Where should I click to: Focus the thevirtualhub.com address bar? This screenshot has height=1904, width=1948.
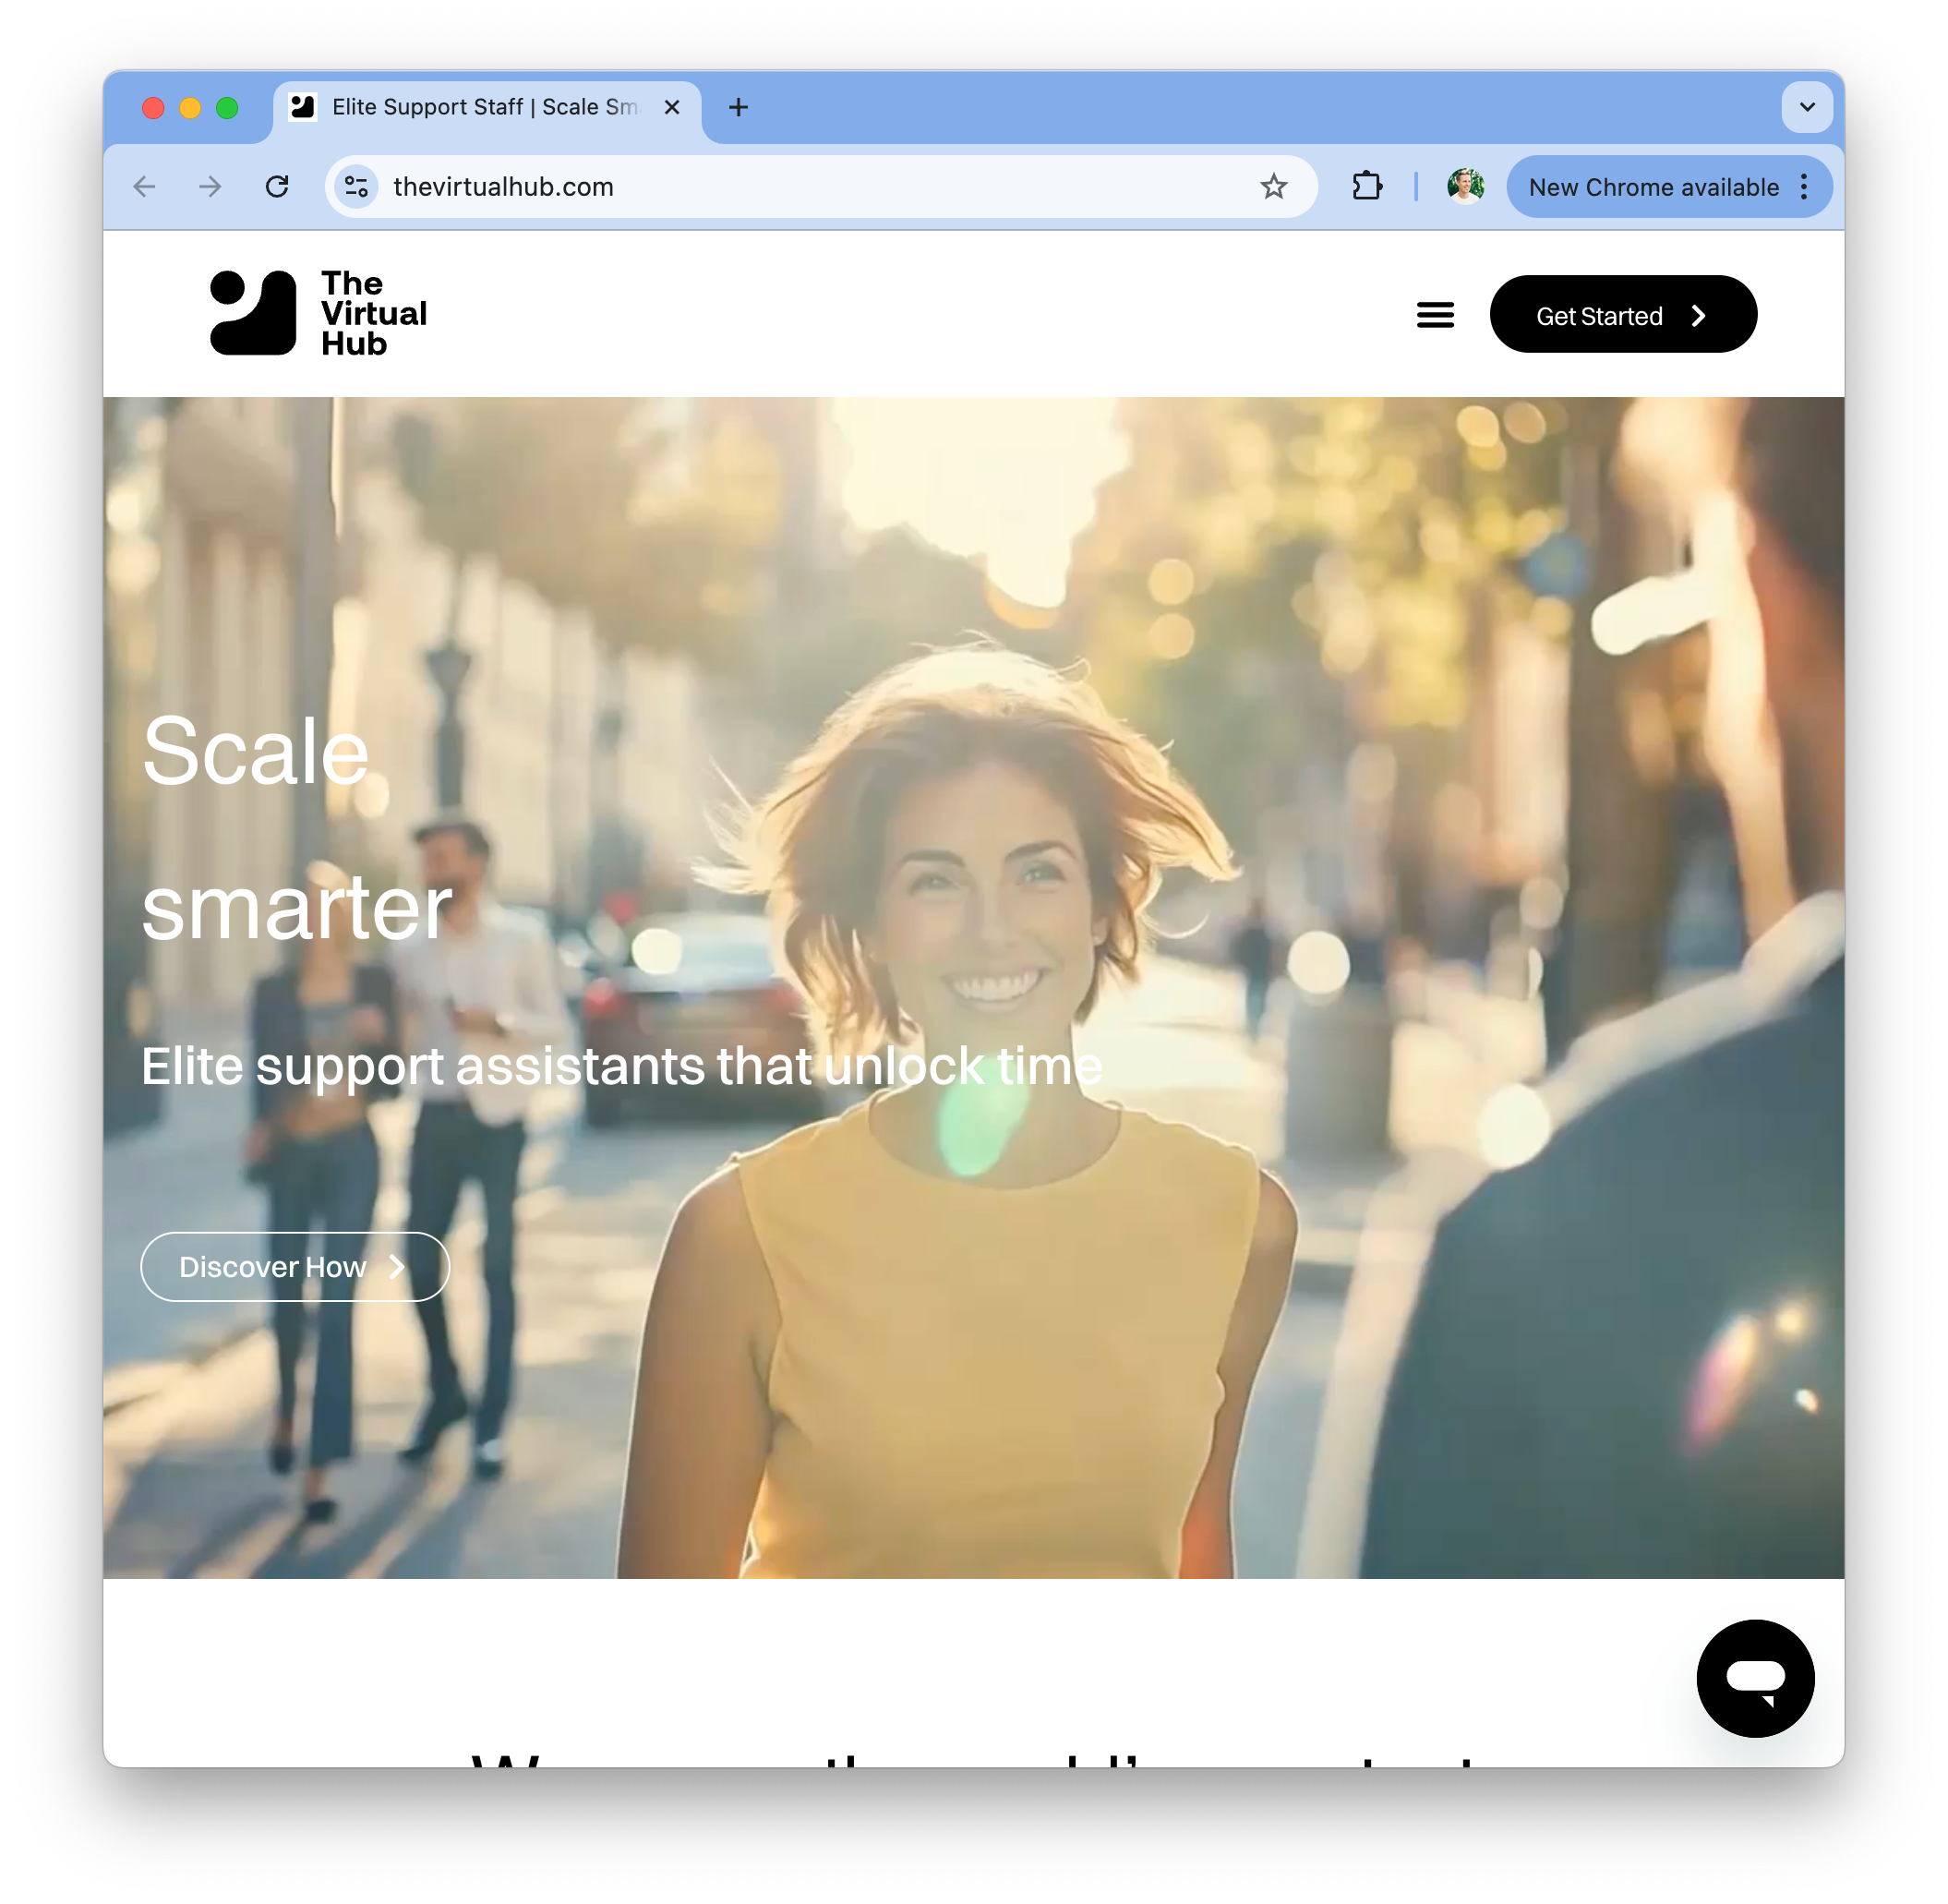tap(800, 187)
